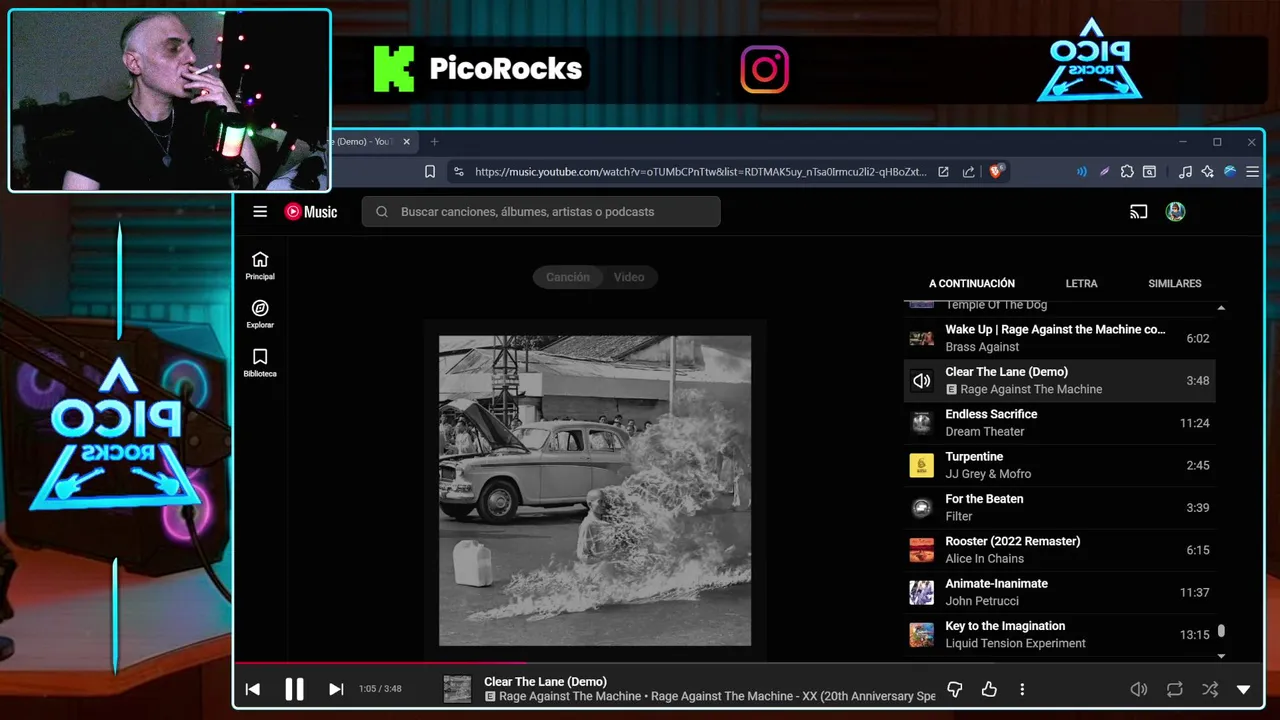Click search box Buscar canciones, álbumes
This screenshot has width=1280, height=720.
point(541,211)
